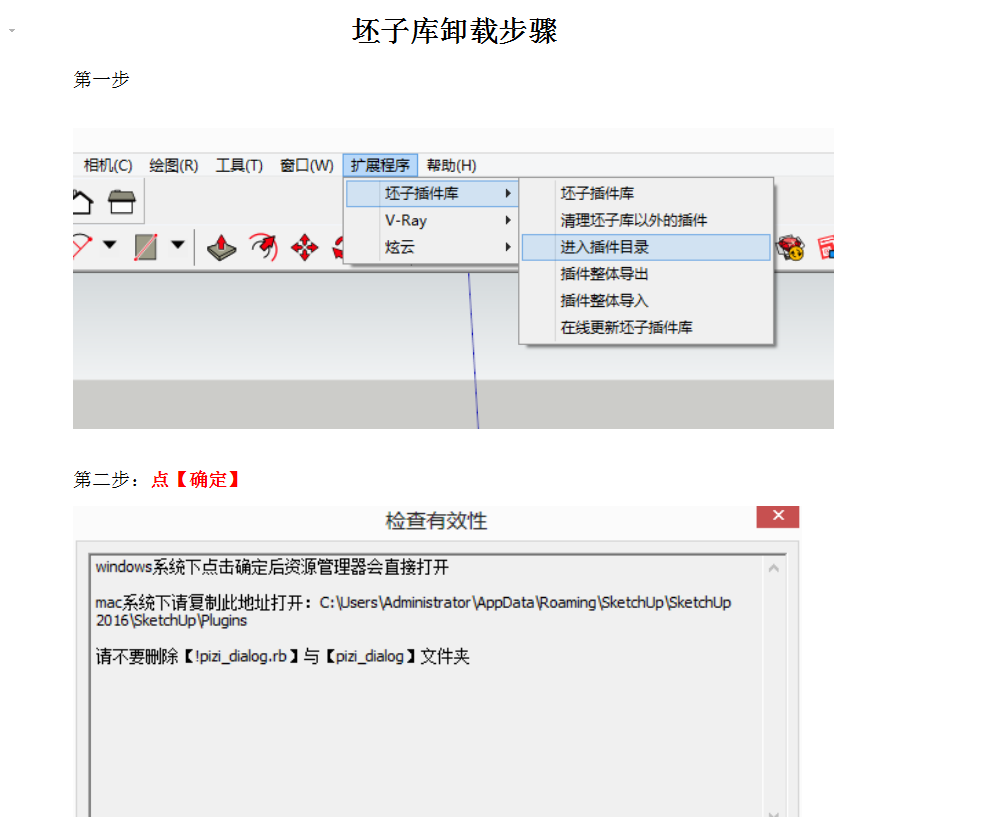992x817 pixels.
Task: Choose 坯子插件库 in the submenu
Action: [x=646, y=194]
